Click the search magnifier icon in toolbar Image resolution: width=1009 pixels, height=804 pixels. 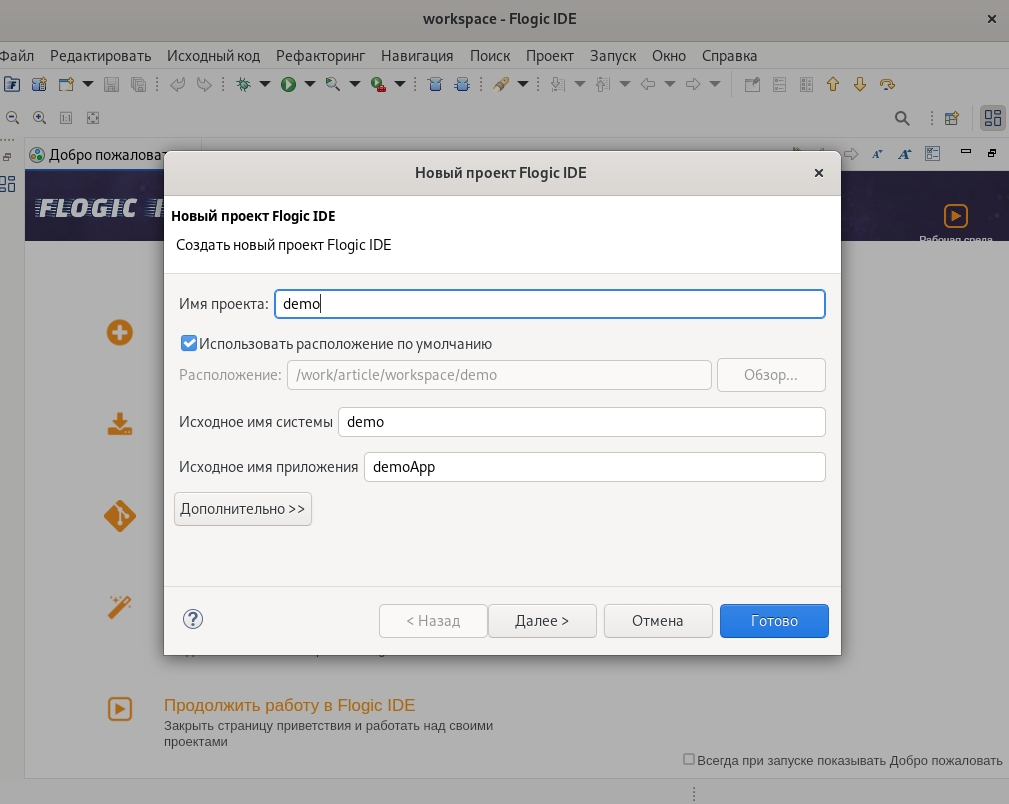pos(902,118)
